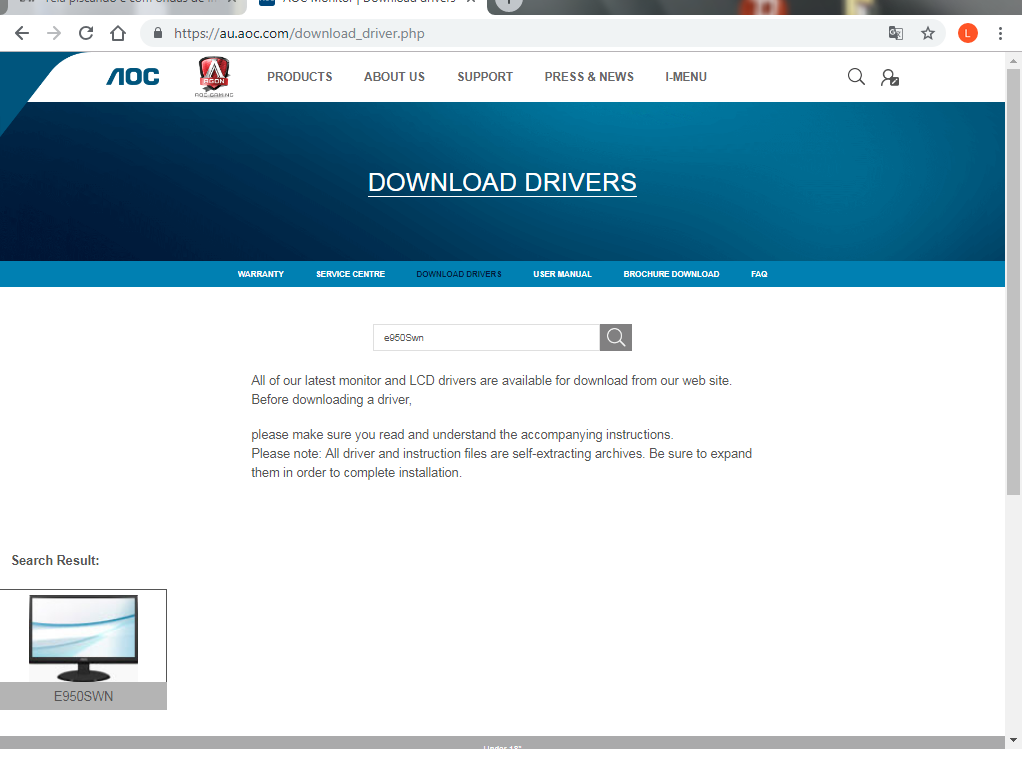
Task: Switch to the first background browser tab
Action: pyautogui.click(x=121, y=3)
